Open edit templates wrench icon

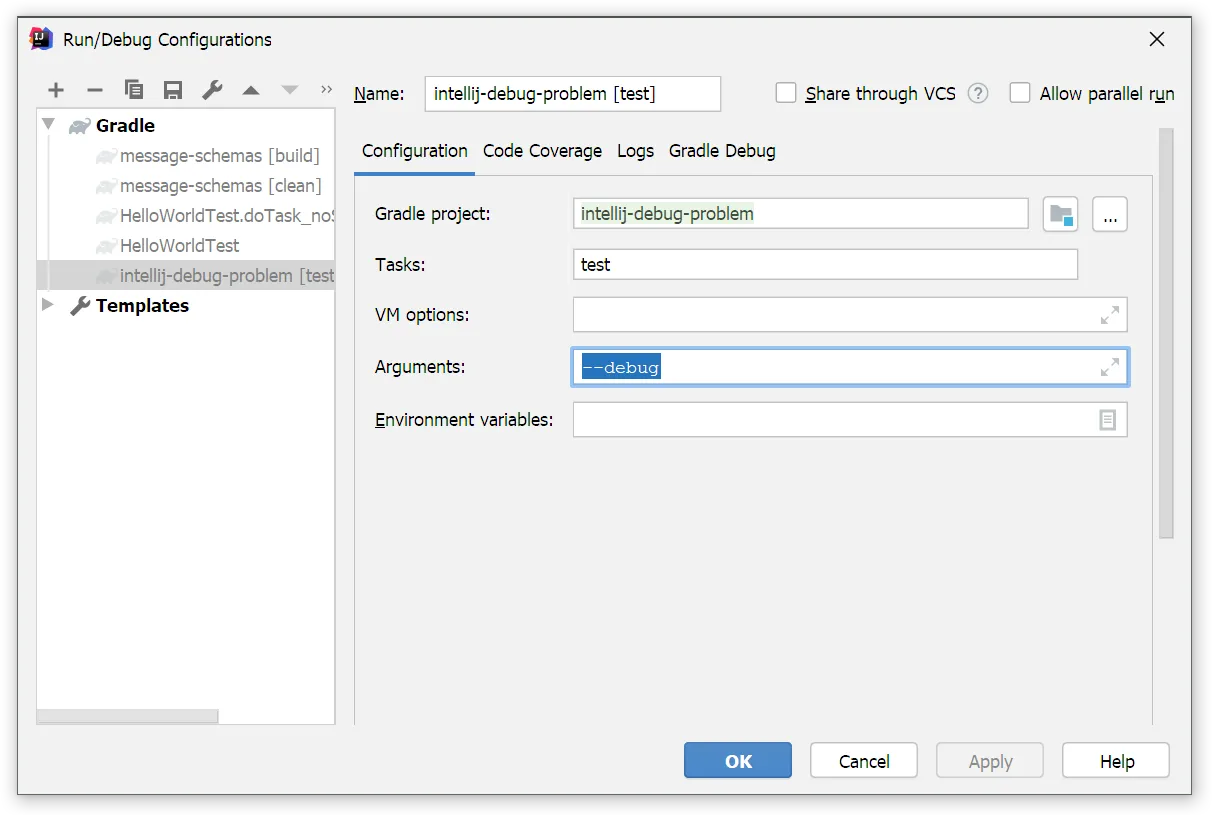(x=212, y=91)
